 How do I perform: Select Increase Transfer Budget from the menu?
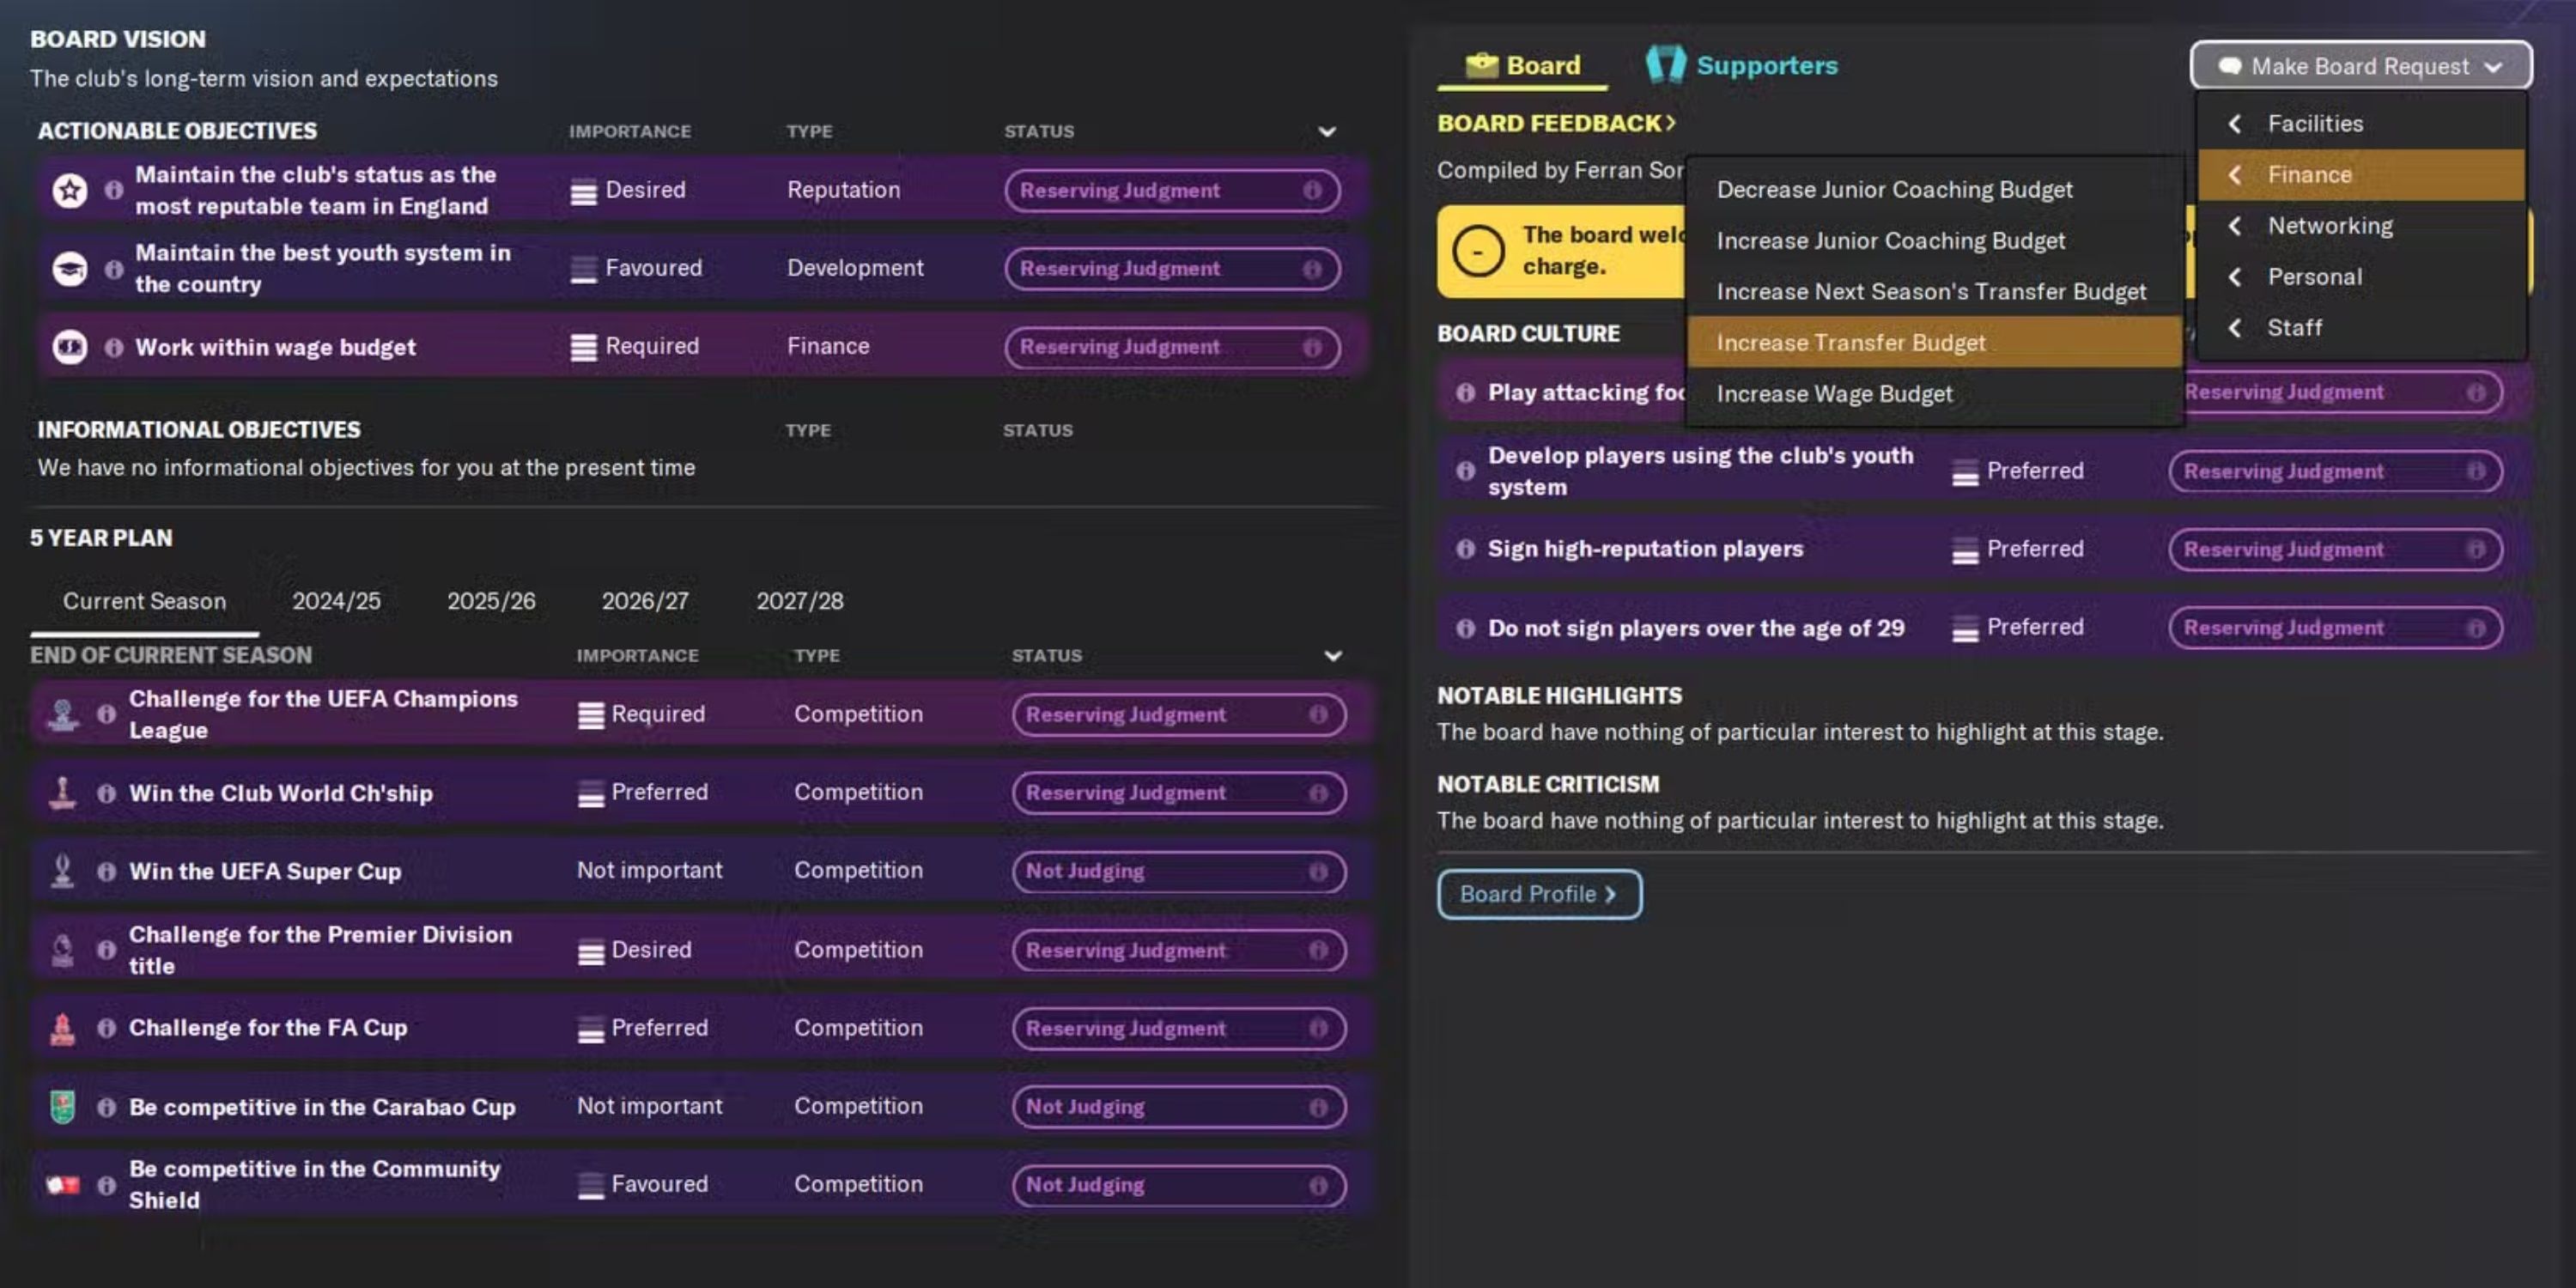click(x=1852, y=342)
